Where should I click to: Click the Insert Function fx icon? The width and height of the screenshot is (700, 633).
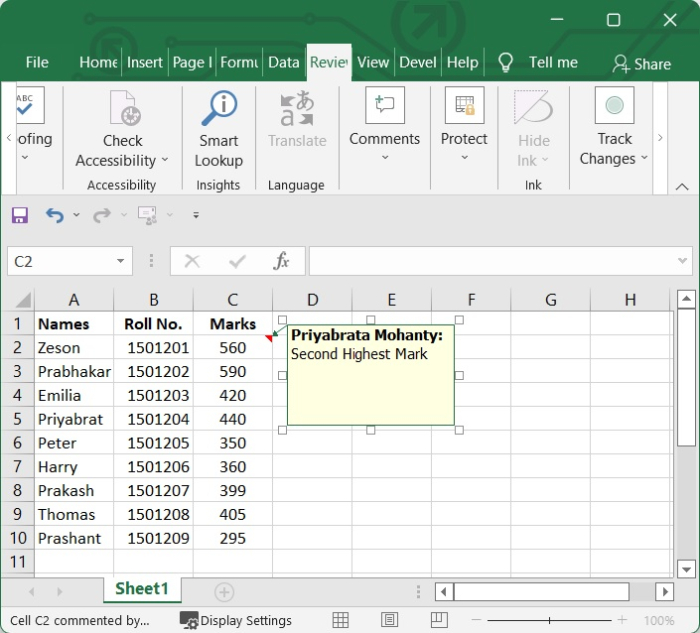click(282, 261)
